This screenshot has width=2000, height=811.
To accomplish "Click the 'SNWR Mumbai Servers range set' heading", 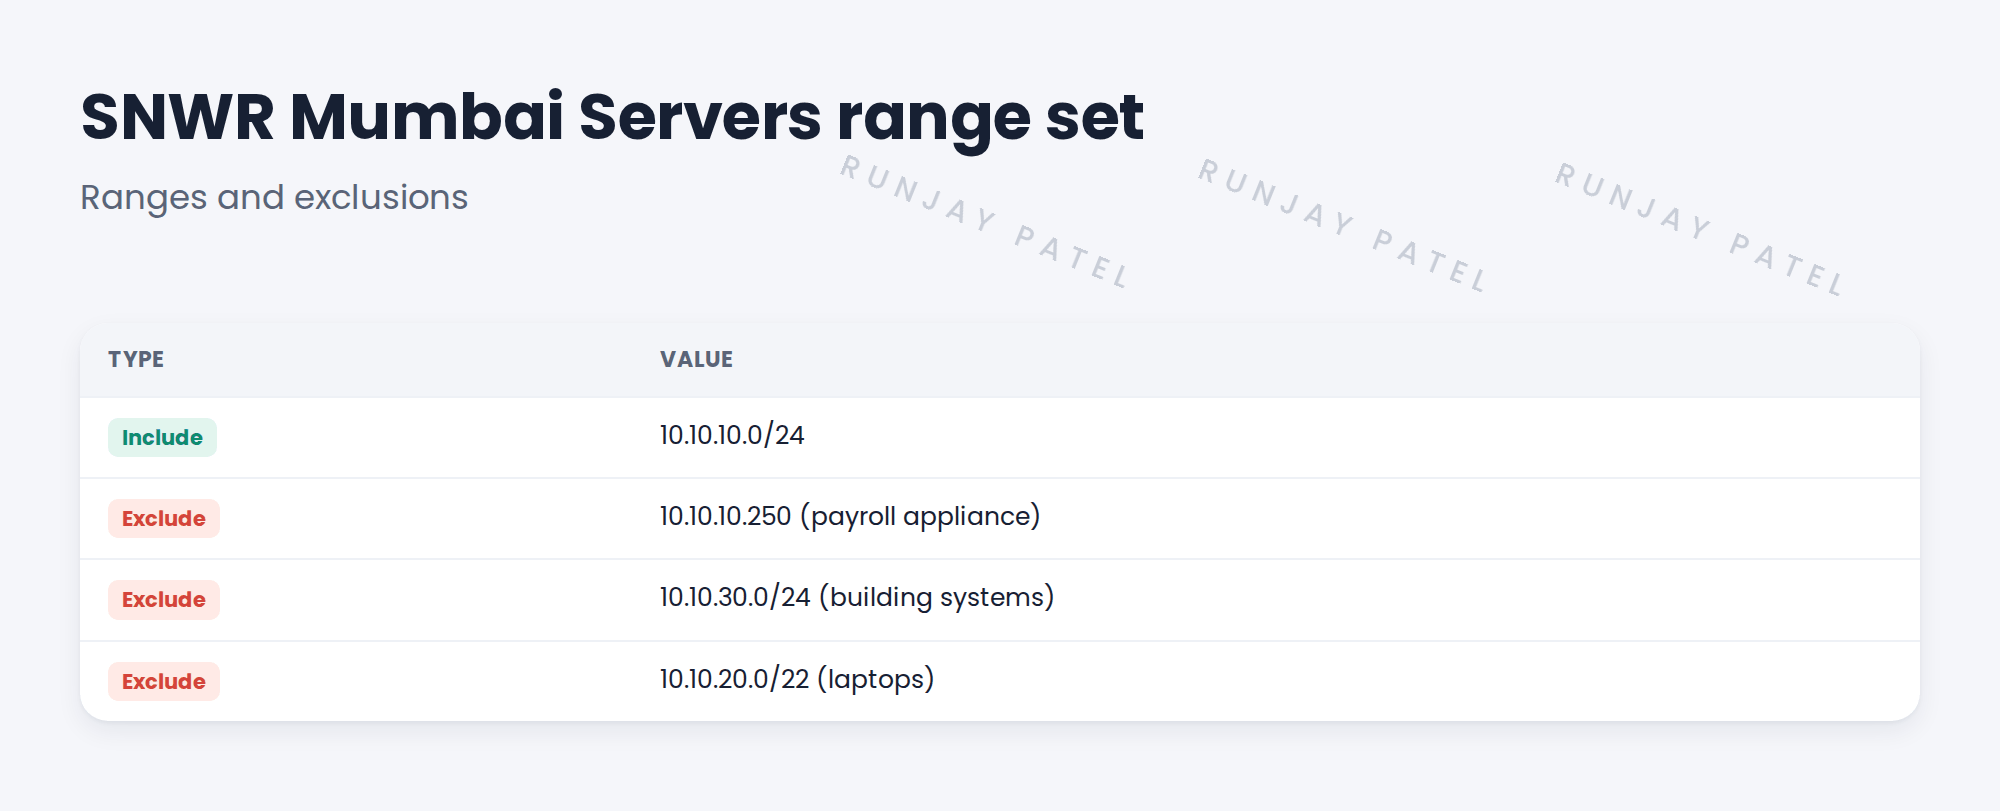I will 612,117.
